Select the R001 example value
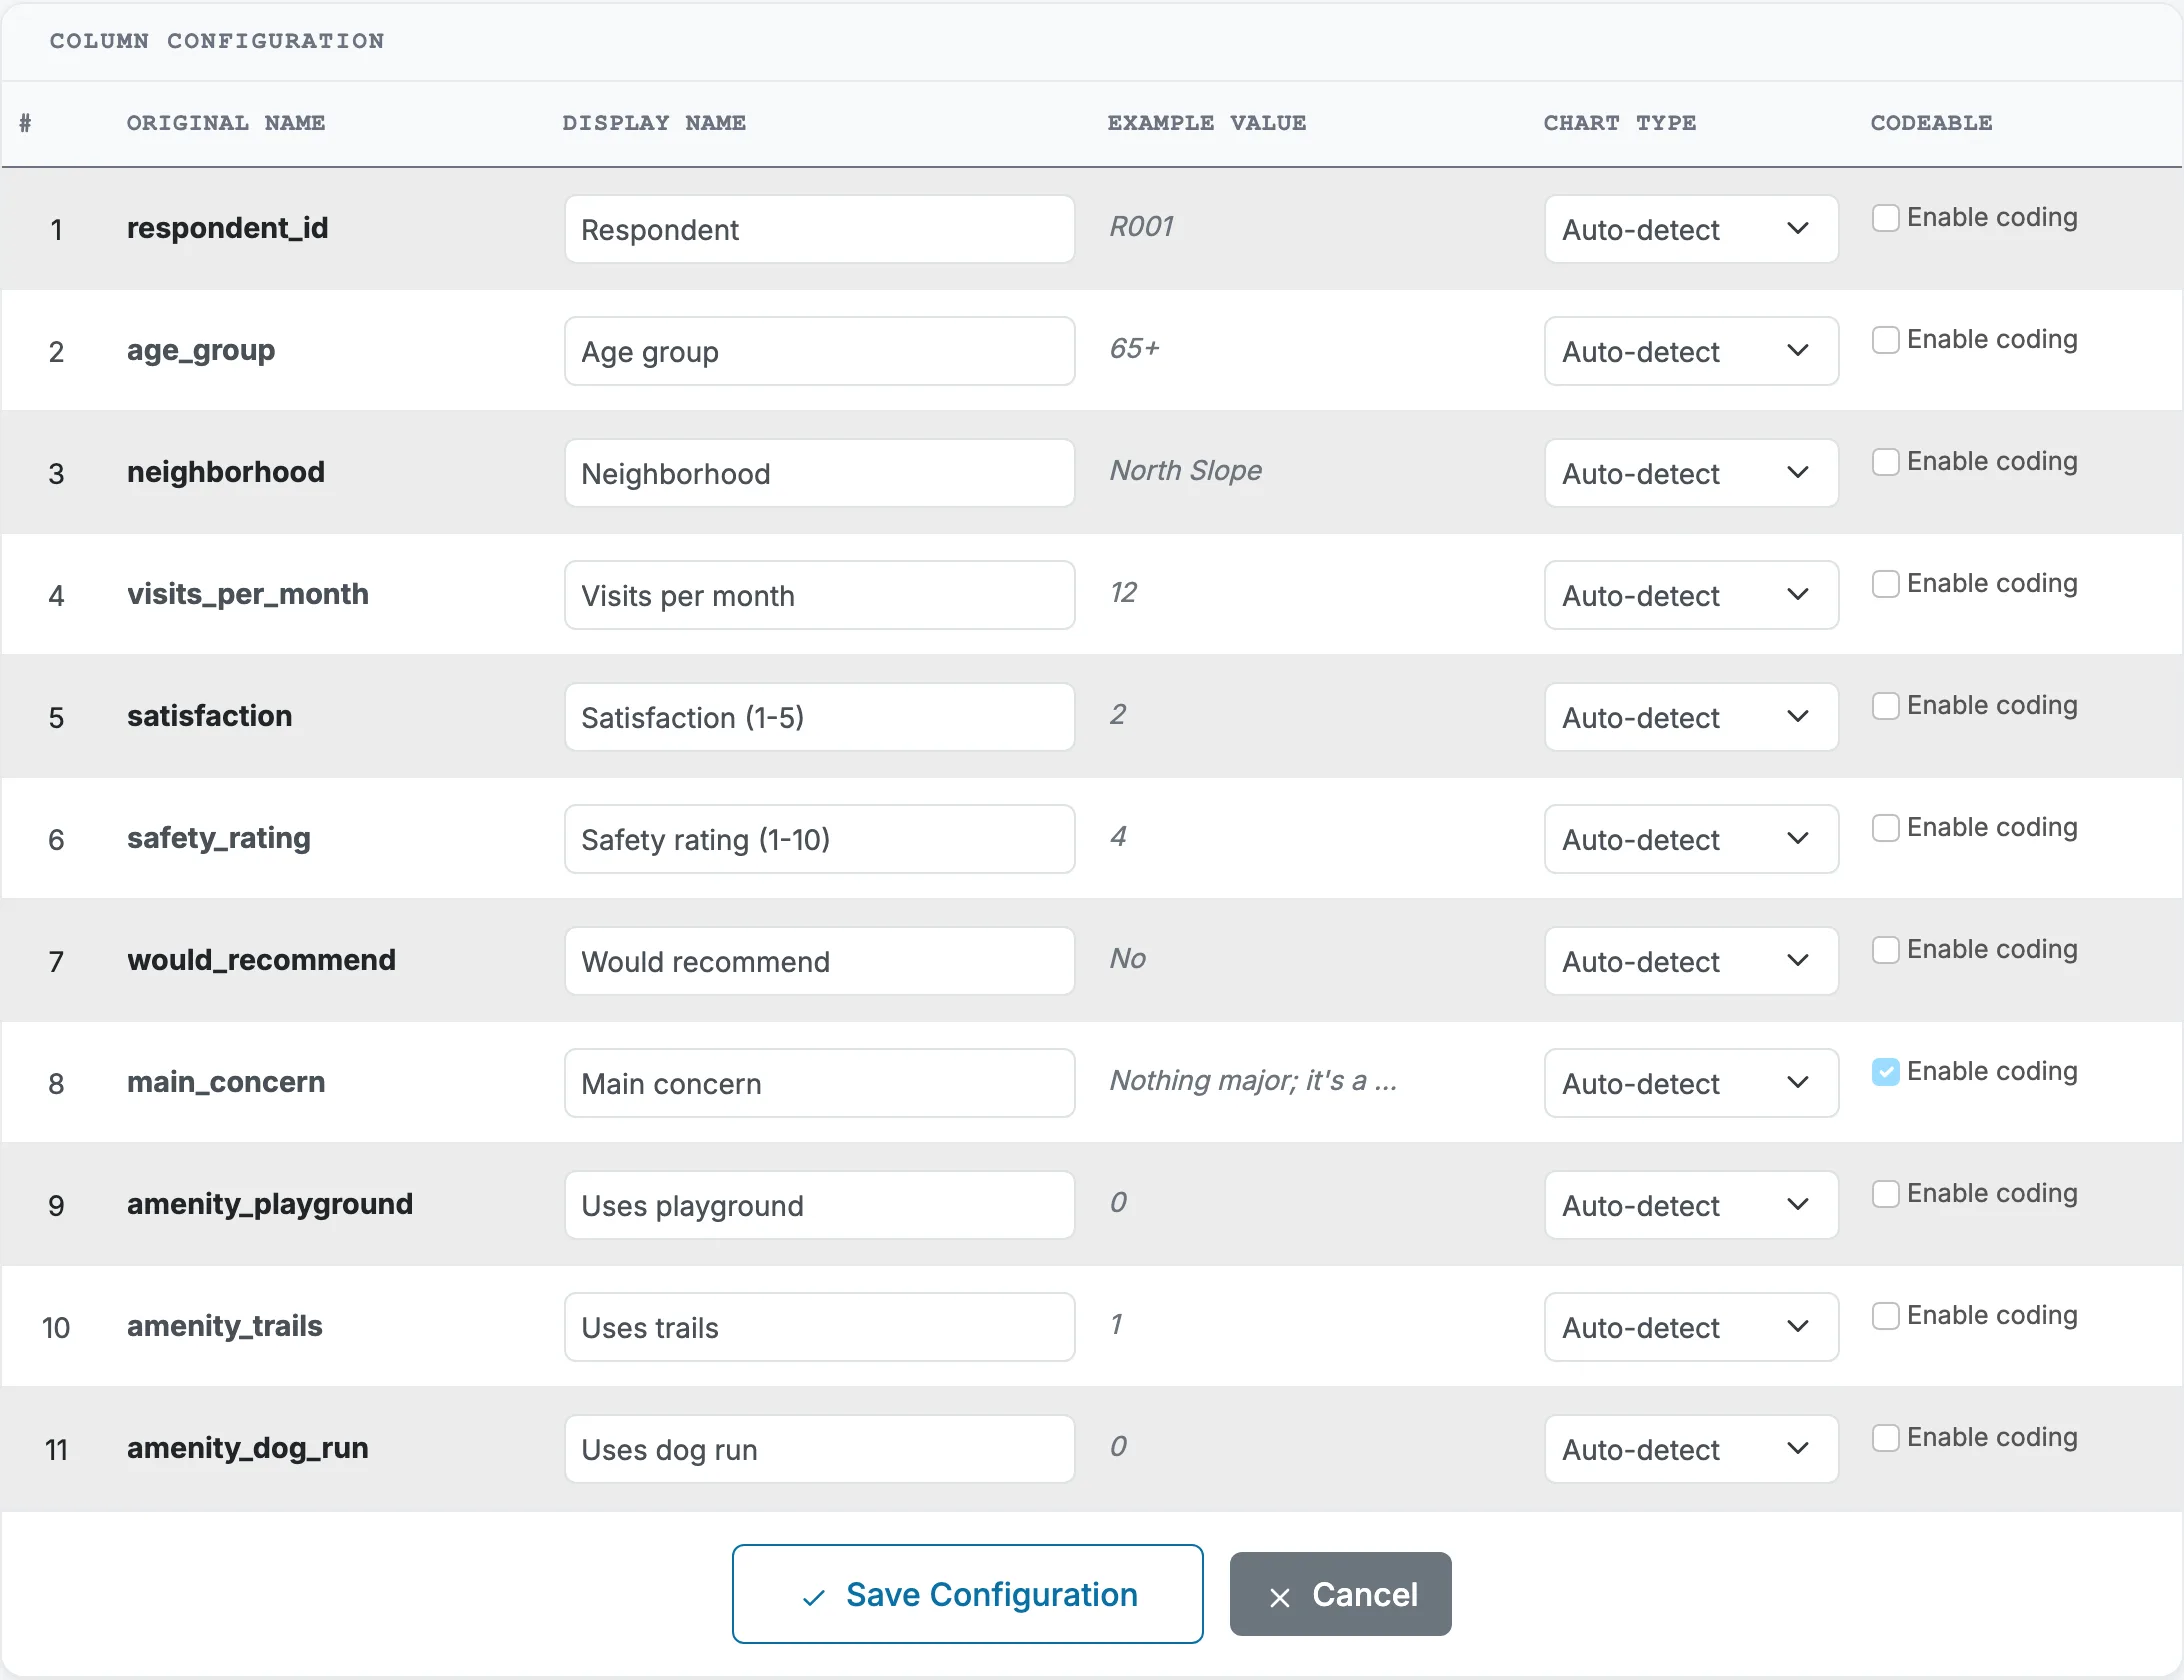The height and width of the screenshot is (1680, 2184). pyautogui.click(x=1141, y=226)
